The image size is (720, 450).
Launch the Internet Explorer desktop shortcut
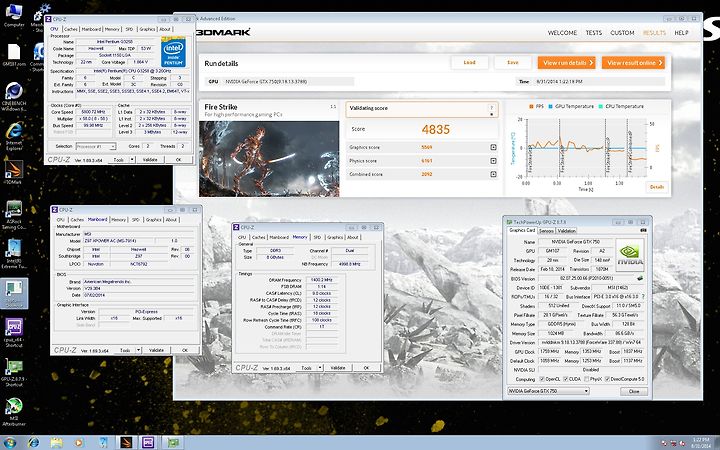pos(14,137)
